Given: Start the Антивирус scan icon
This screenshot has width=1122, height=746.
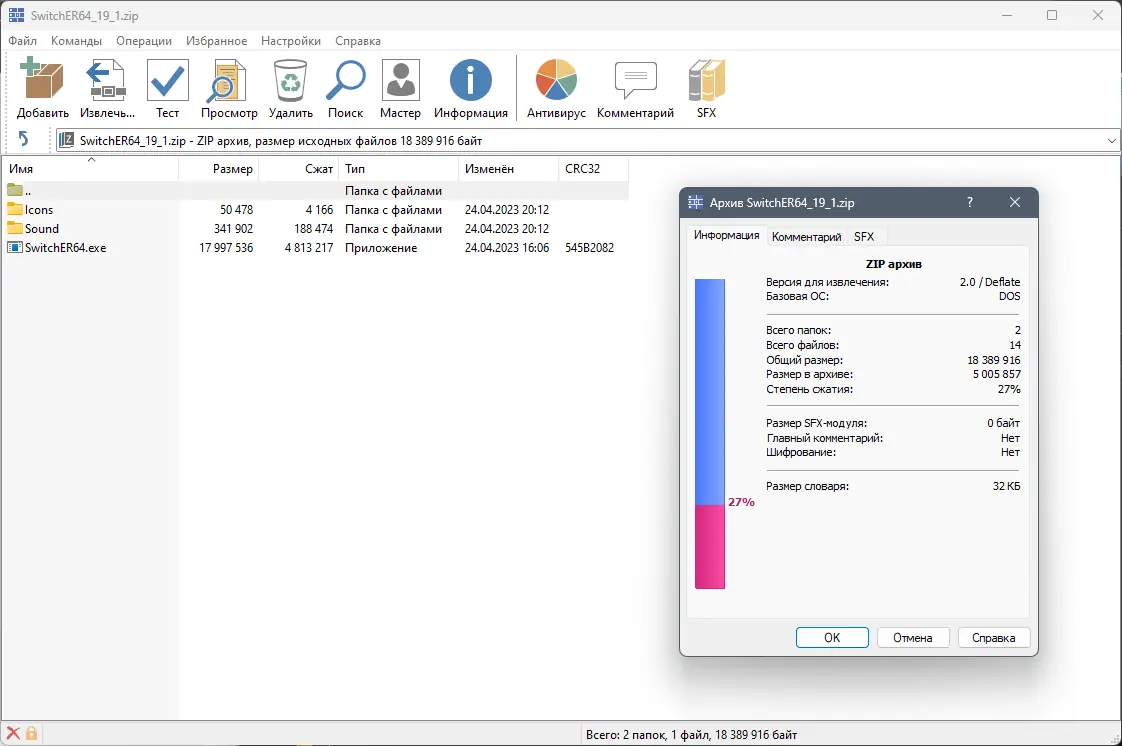Looking at the screenshot, I should pyautogui.click(x=556, y=79).
